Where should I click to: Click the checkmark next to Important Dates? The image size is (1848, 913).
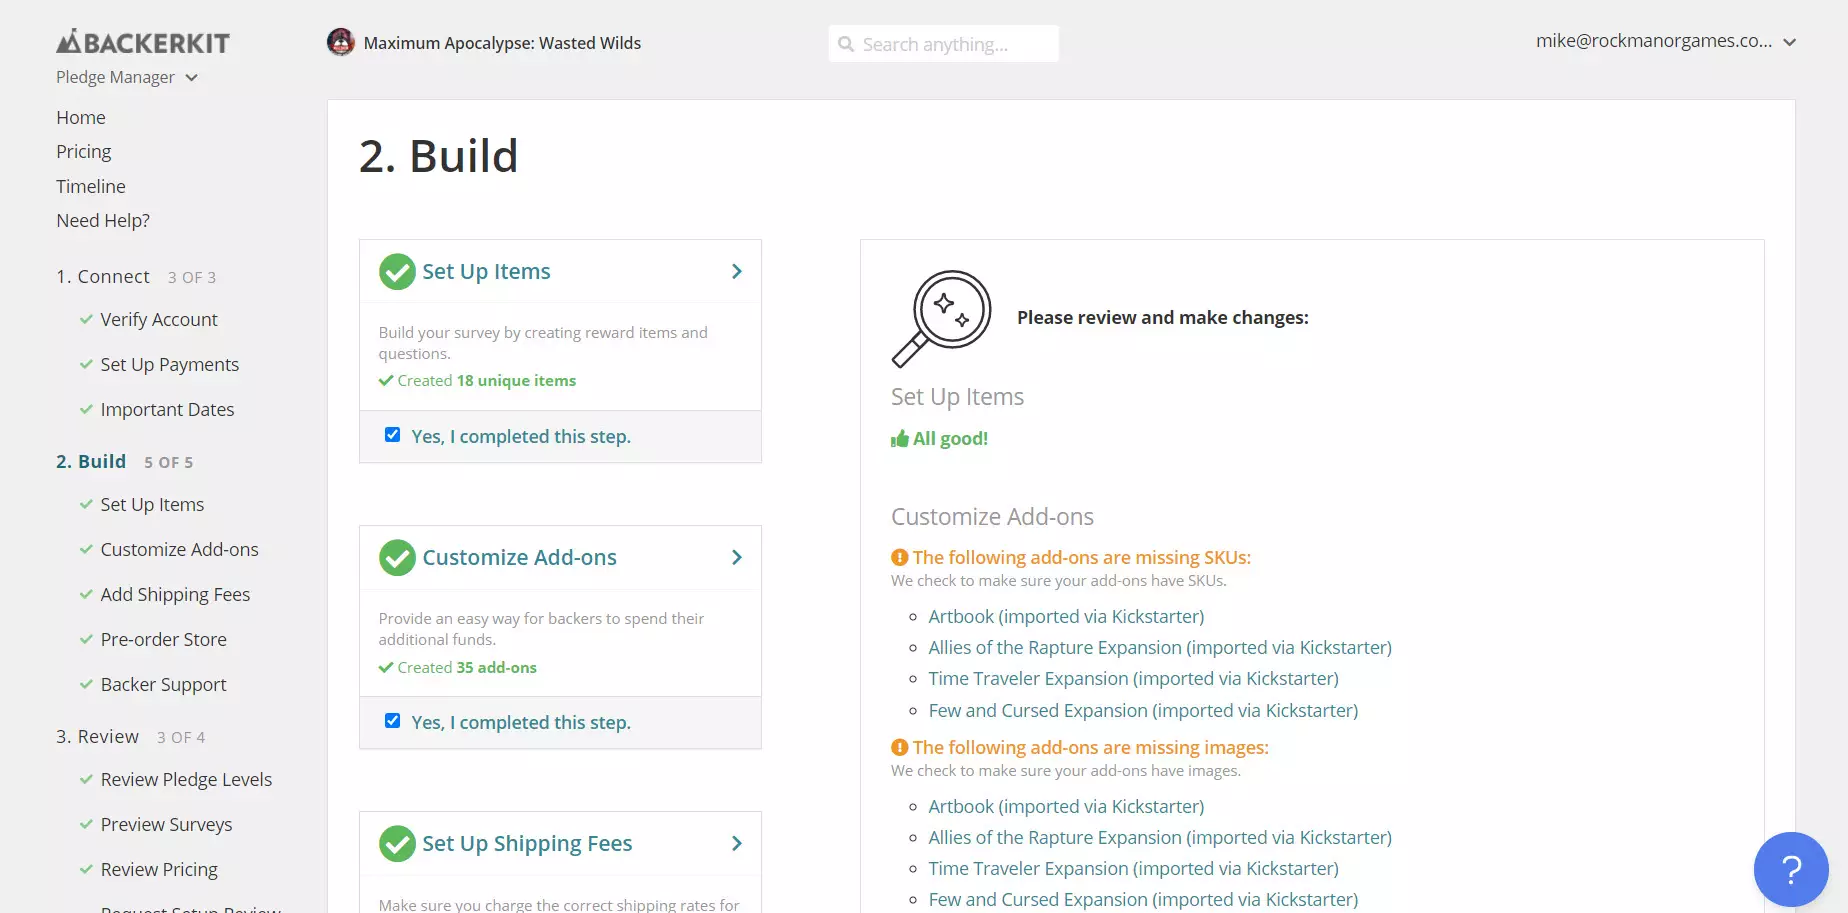pyautogui.click(x=86, y=409)
